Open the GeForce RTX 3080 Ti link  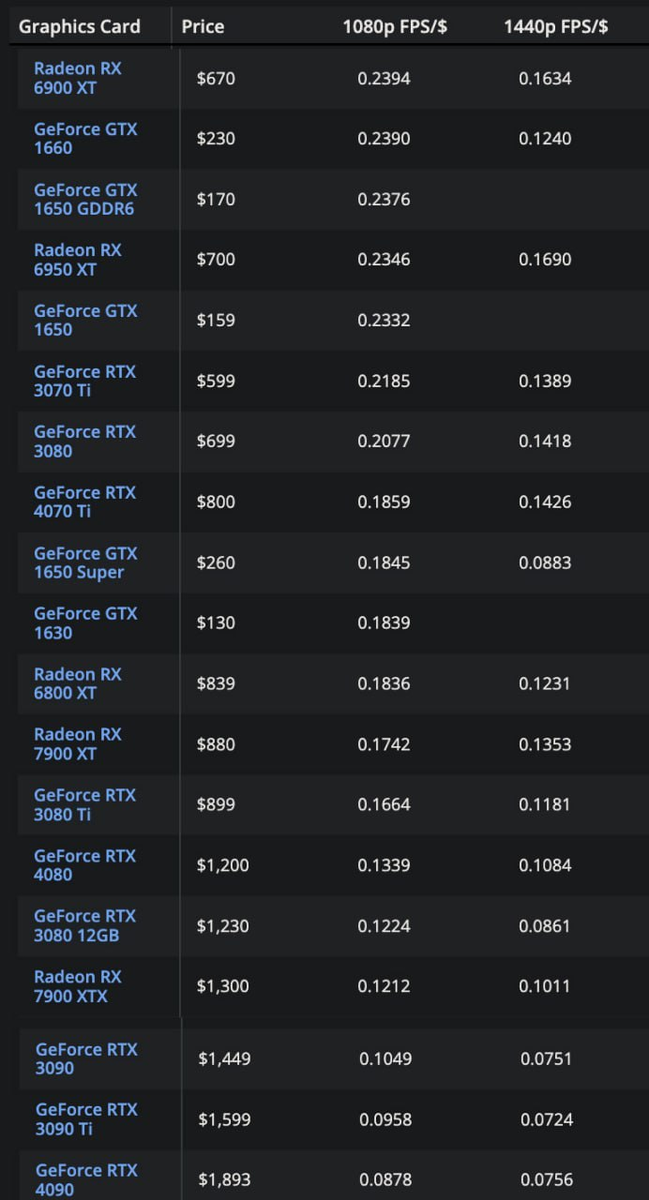click(x=84, y=805)
